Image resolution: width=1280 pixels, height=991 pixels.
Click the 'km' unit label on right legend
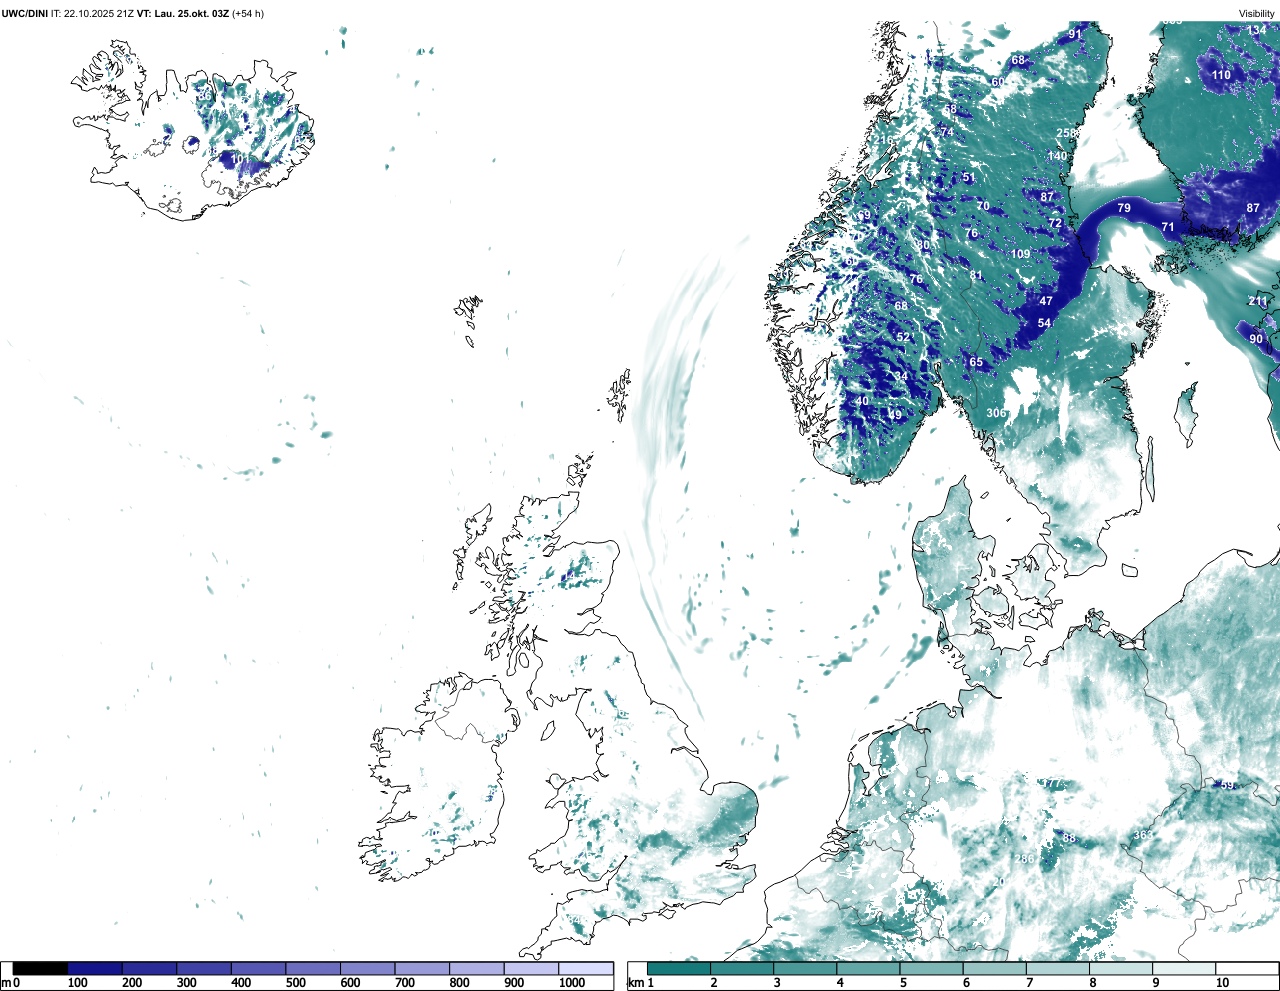coord(635,983)
